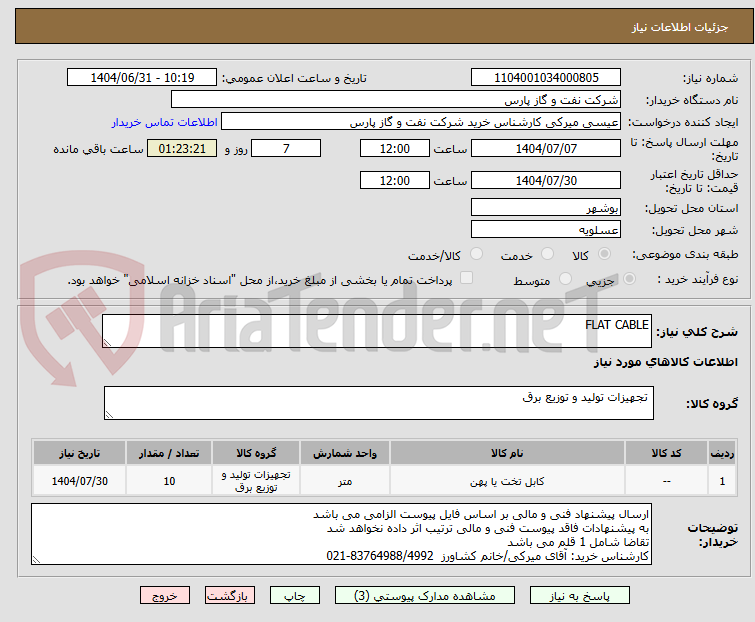Viewport: 755px width, 622px height.
Task: Click the price validity time 12:00 field
Action: pyautogui.click(x=394, y=181)
